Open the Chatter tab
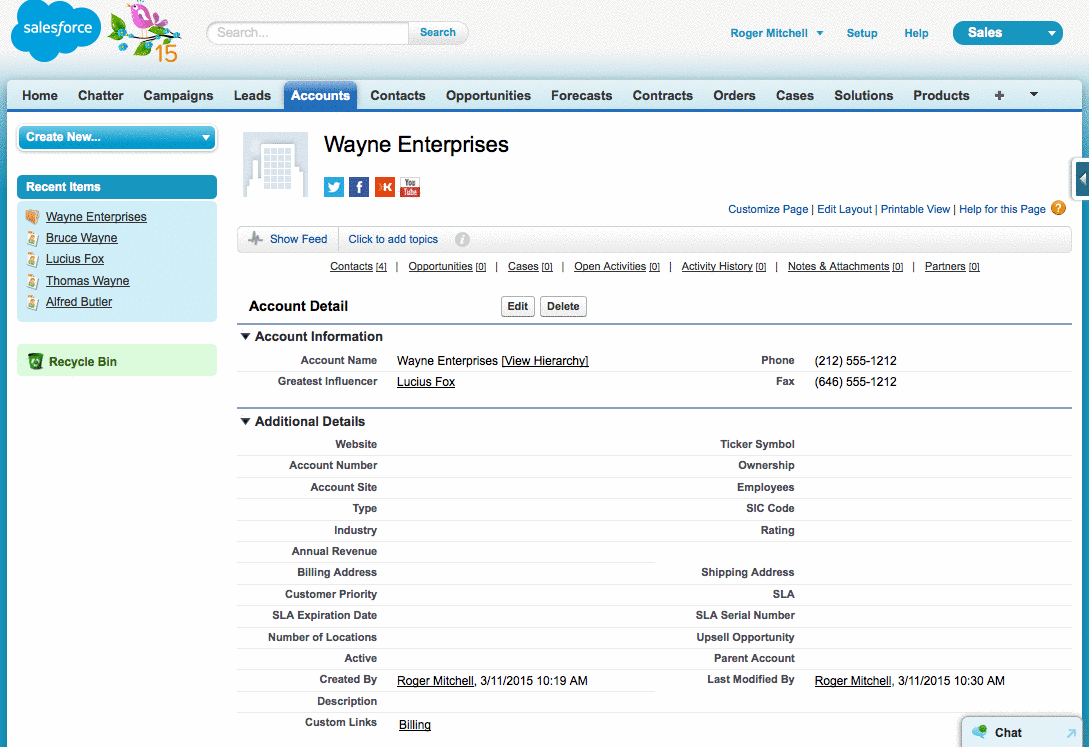The image size is (1089, 747). 101,96
